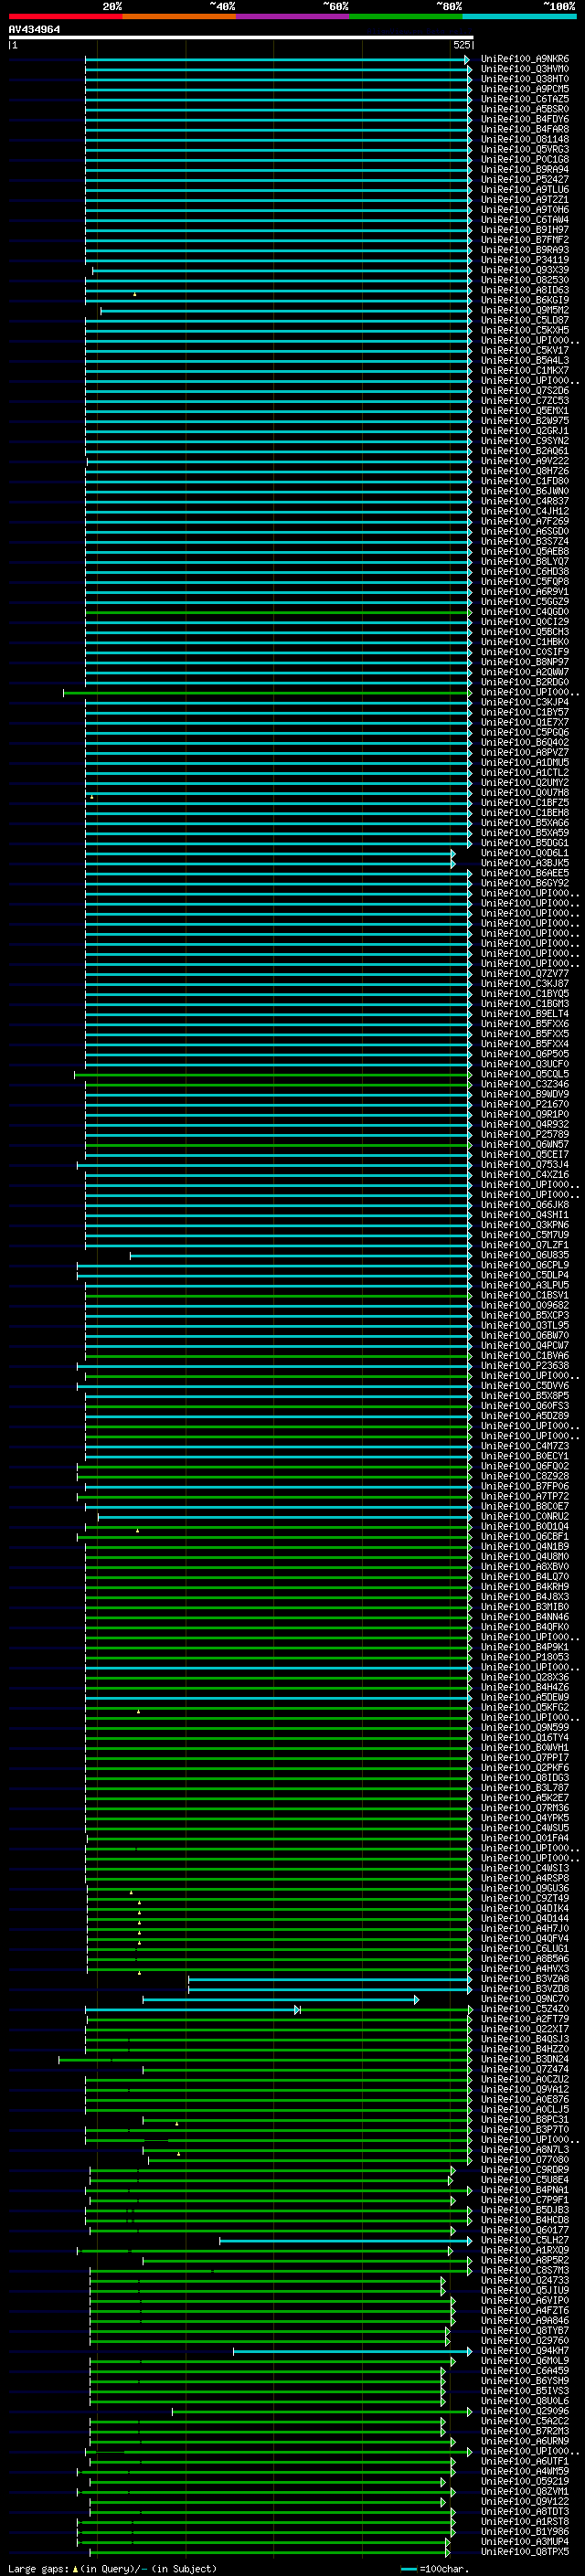Select the UniRef100_Q3UCF0 label
Image resolution: width=585 pixels, height=2576 pixels.
click(524, 1064)
